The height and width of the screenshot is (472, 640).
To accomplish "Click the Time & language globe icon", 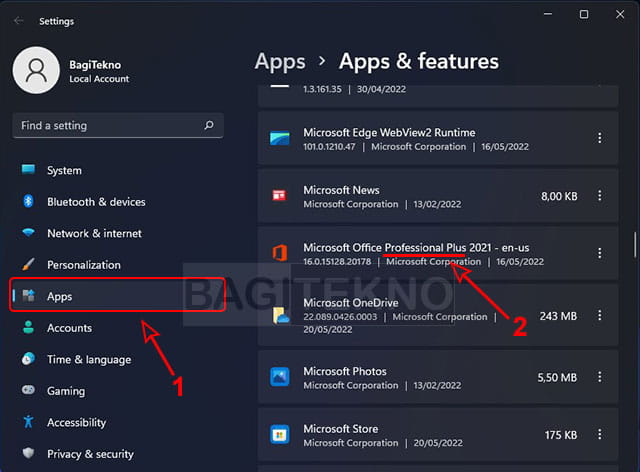I will [x=28, y=359].
